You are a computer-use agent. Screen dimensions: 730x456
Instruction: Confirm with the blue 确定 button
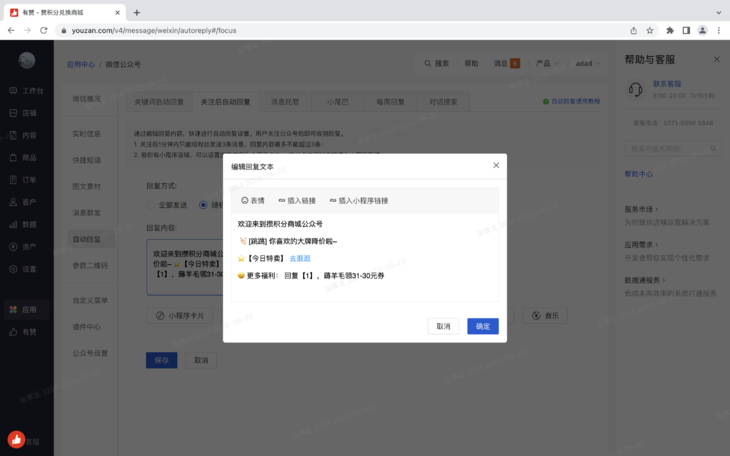(x=482, y=326)
